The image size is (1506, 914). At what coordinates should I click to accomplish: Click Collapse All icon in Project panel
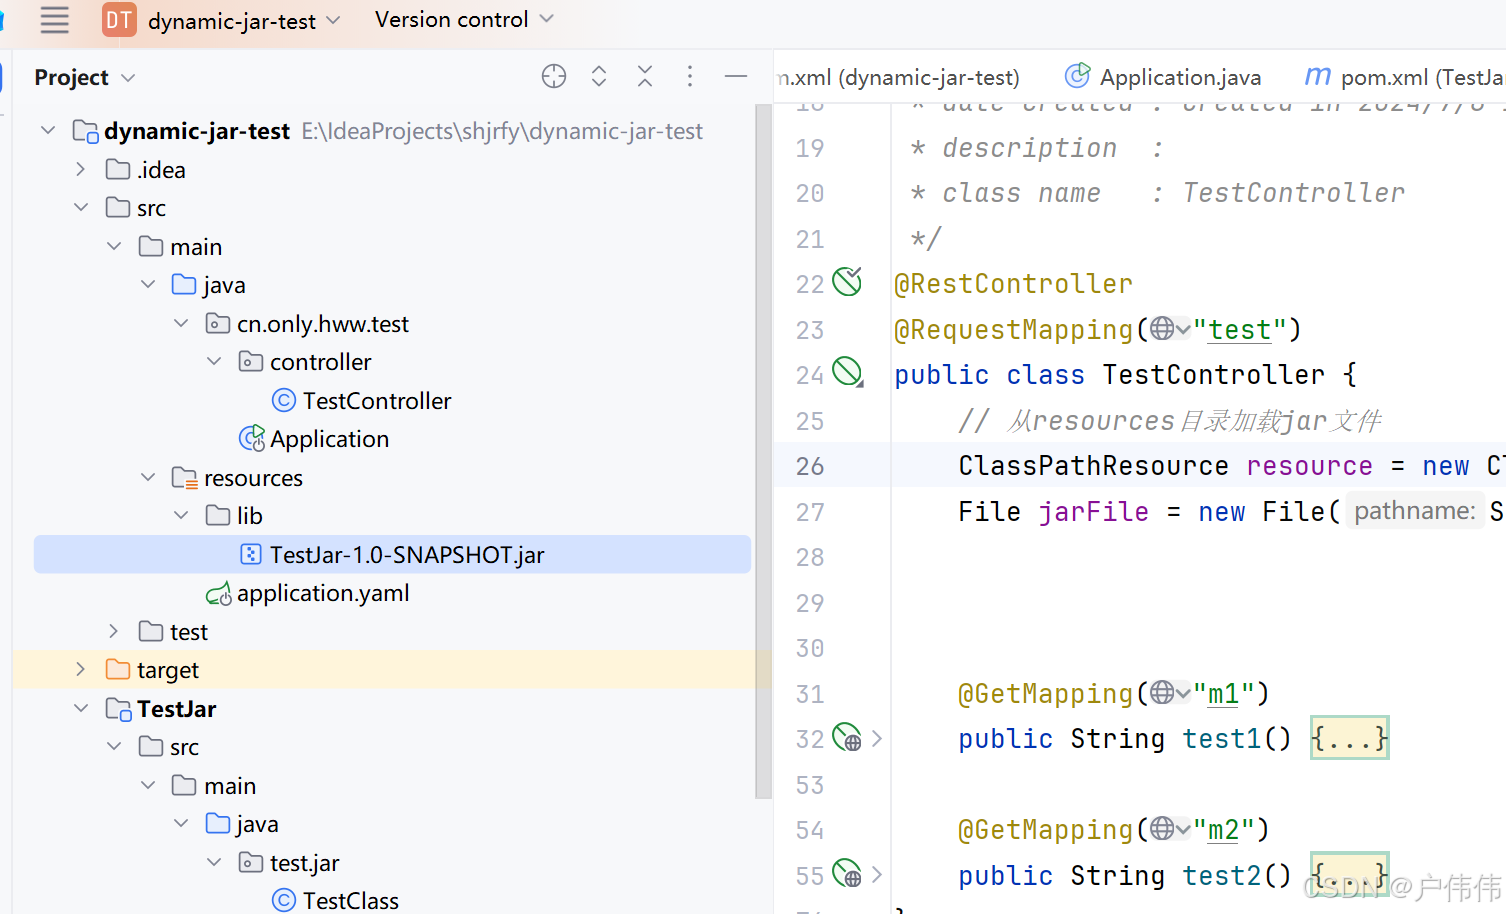click(645, 77)
